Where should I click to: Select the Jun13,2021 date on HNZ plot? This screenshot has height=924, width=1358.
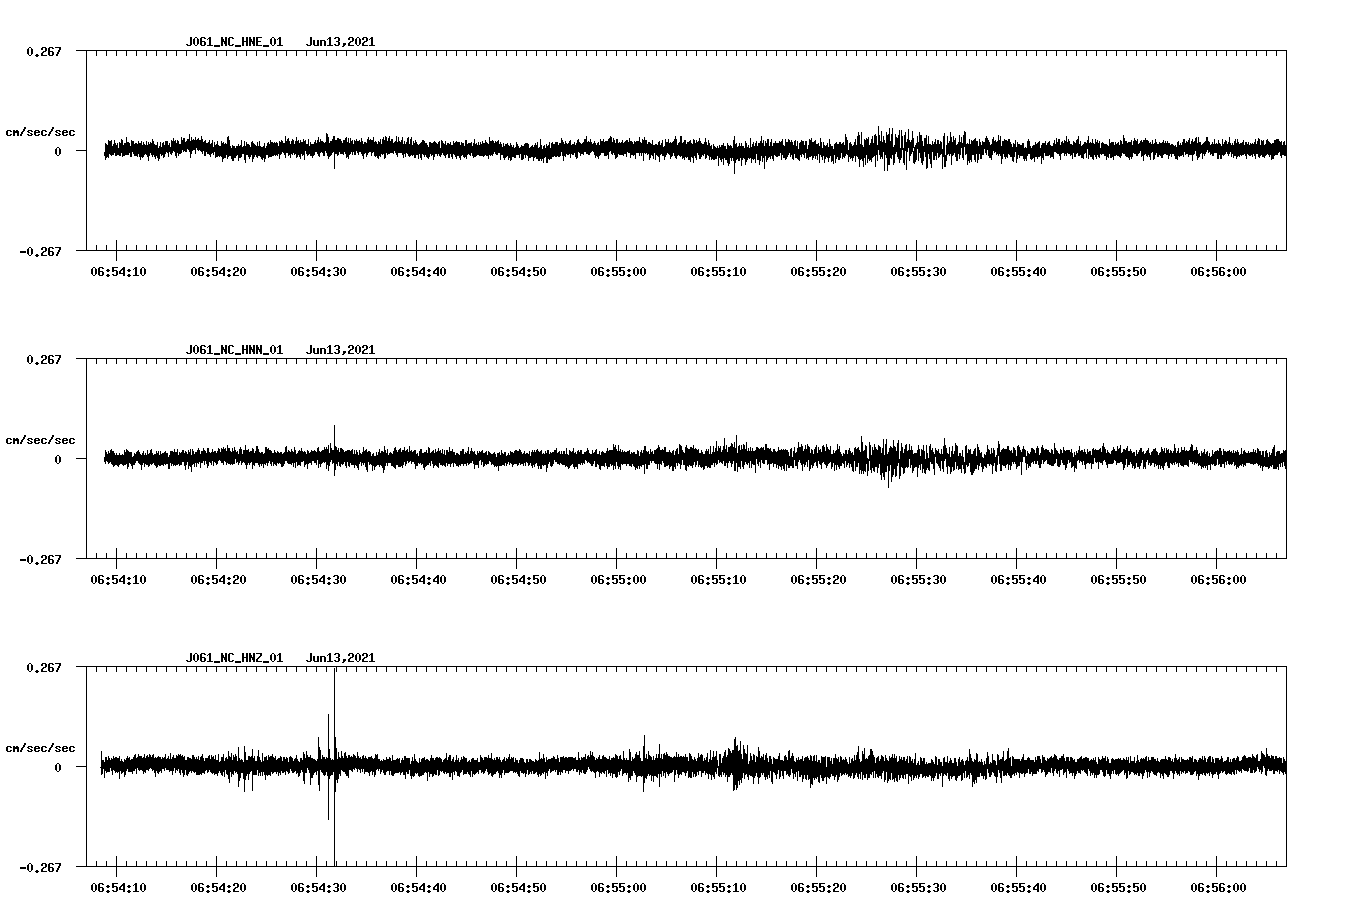(340, 658)
